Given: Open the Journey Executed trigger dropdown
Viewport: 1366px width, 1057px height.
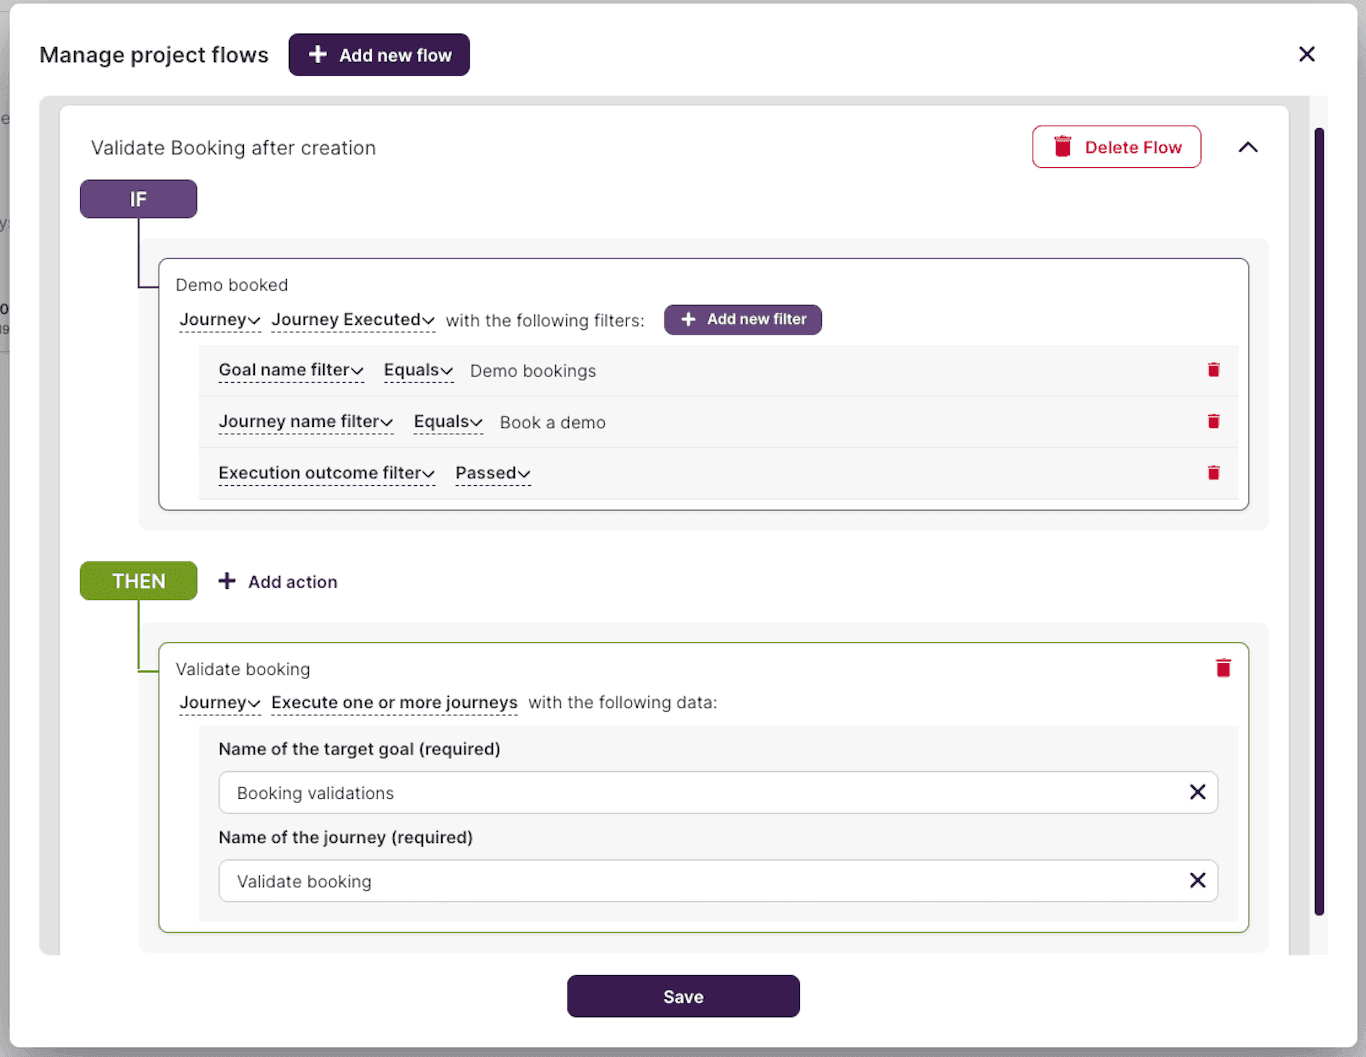Looking at the screenshot, I should coord(352,319).
